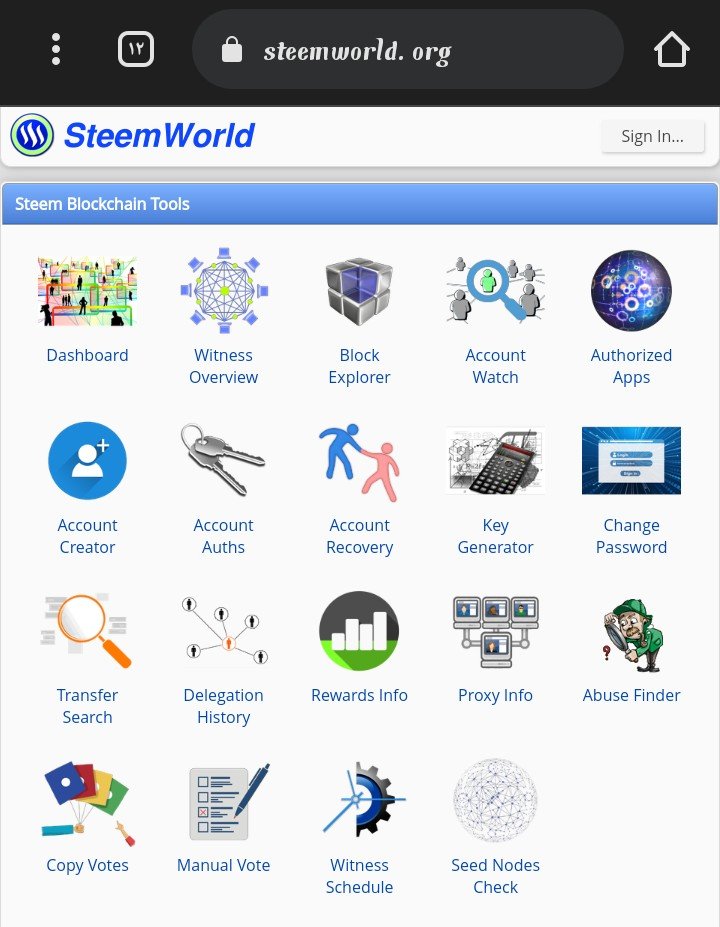Open the Account Auths keys icon
Viewport: 720px width, 927px height.
(x=223, y=459)
